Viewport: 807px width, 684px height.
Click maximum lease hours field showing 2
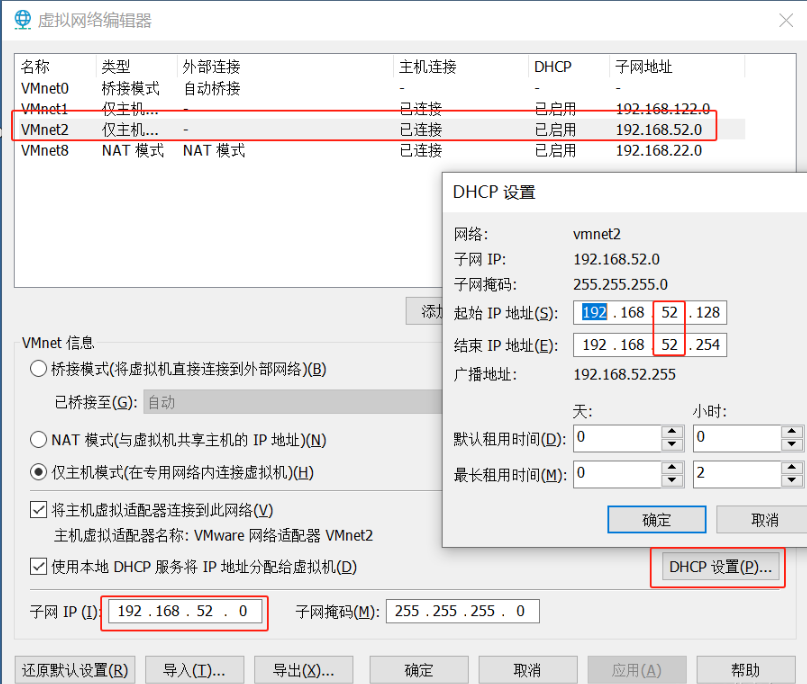736,474
